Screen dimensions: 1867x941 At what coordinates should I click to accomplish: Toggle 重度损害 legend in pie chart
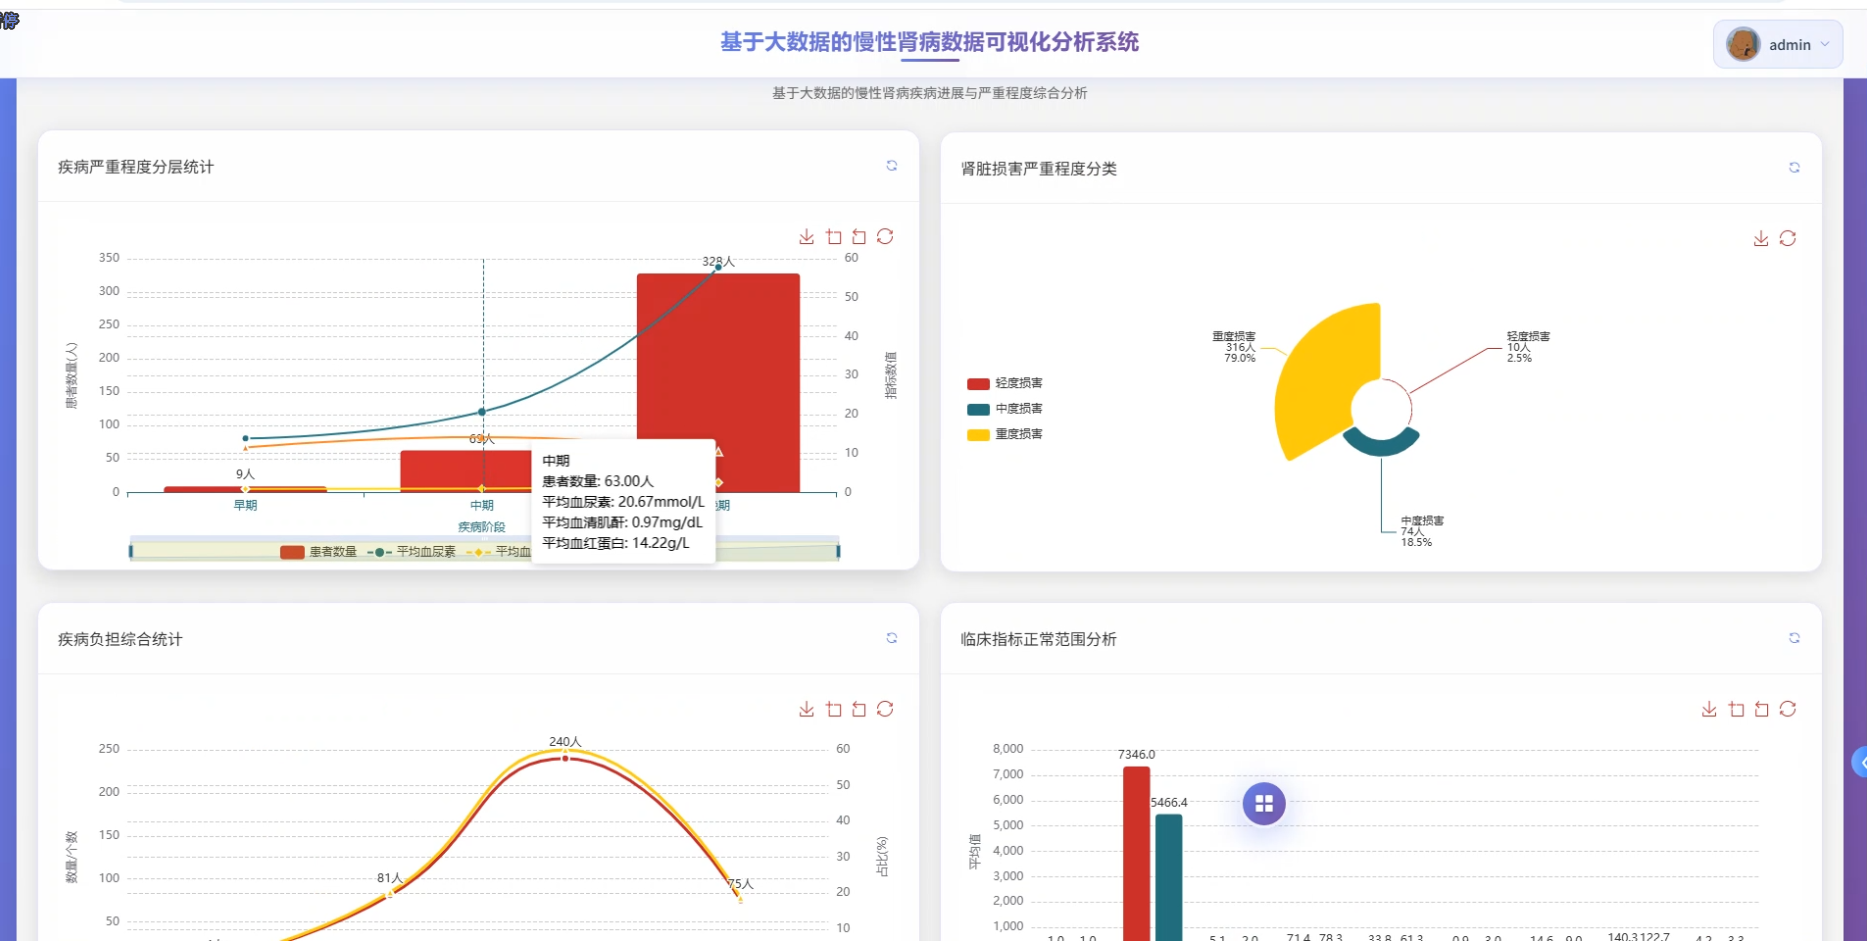[x=1005, y=434]
